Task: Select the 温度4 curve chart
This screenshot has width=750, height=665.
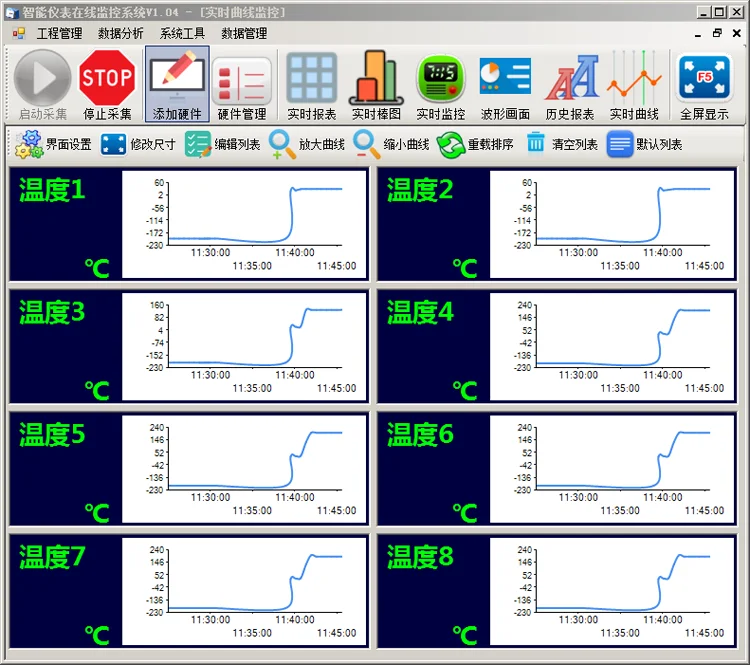Action: pyautogui.click(x=612, y=347)
